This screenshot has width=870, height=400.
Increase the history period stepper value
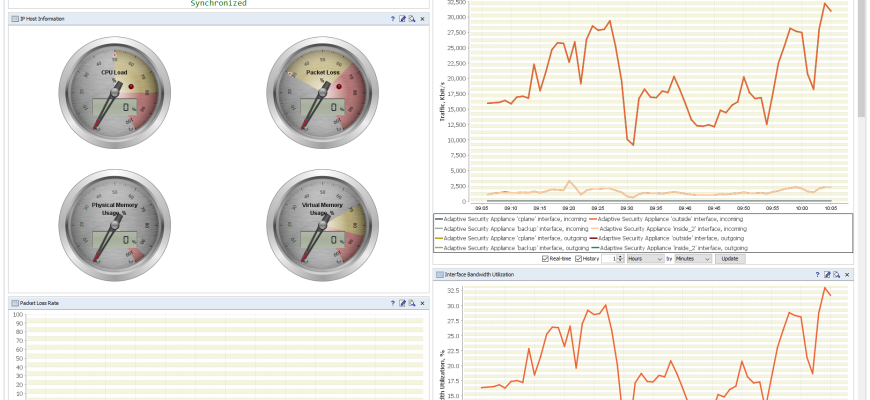pos(621,257)
